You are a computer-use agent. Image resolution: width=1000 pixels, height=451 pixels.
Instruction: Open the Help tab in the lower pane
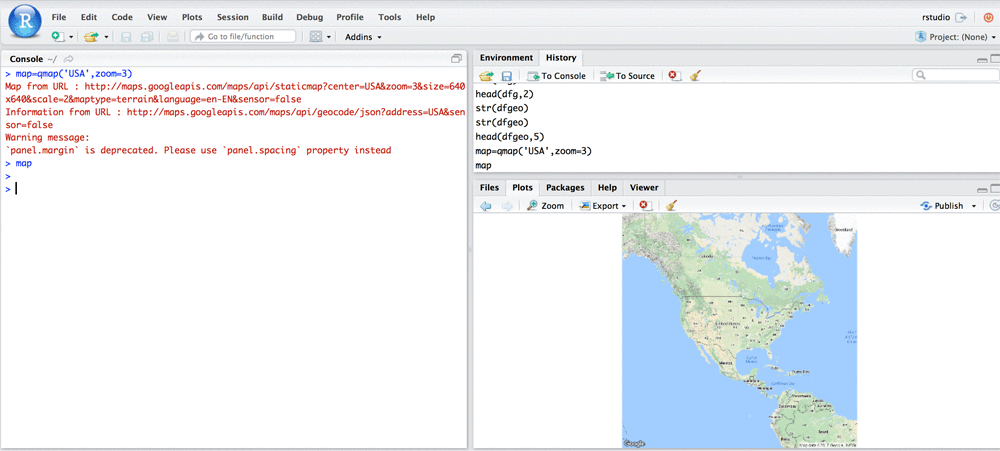607,188
